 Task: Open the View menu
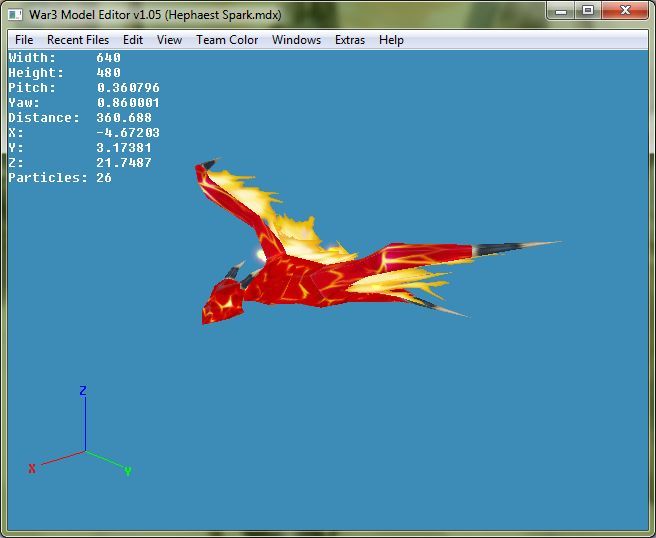pos(169,40)
